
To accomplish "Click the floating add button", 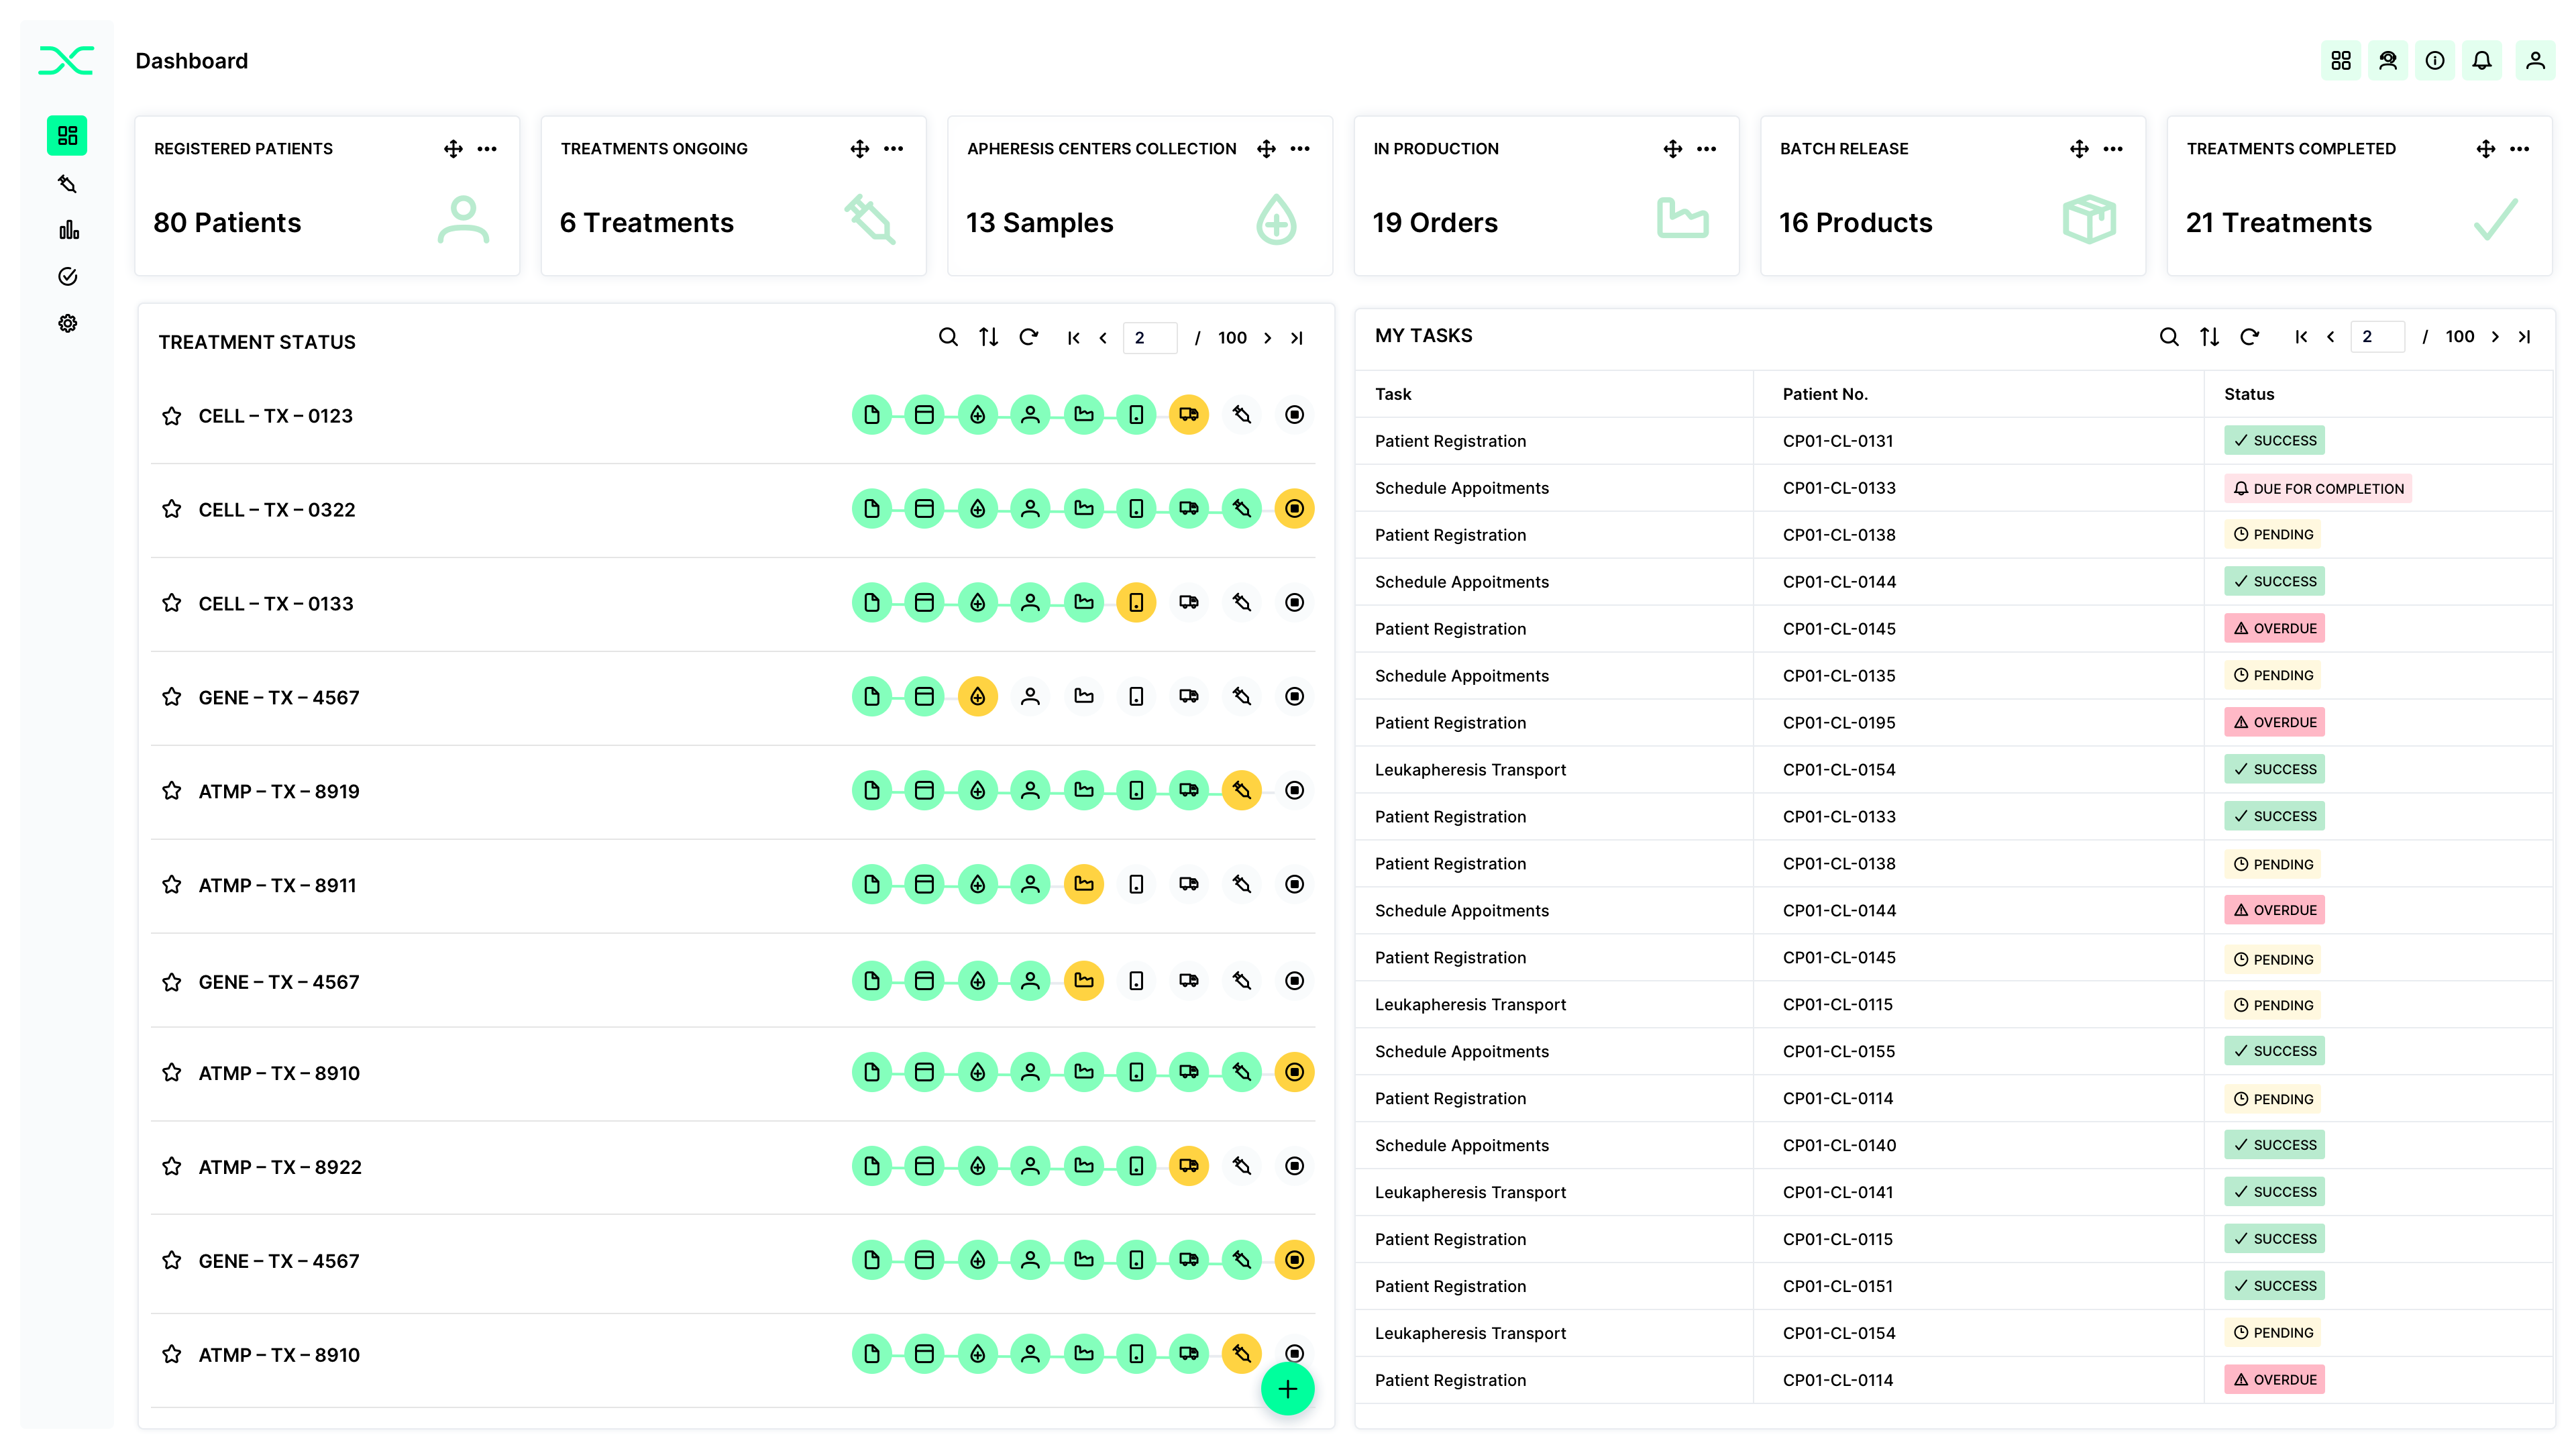I will click(1288, 1389).
